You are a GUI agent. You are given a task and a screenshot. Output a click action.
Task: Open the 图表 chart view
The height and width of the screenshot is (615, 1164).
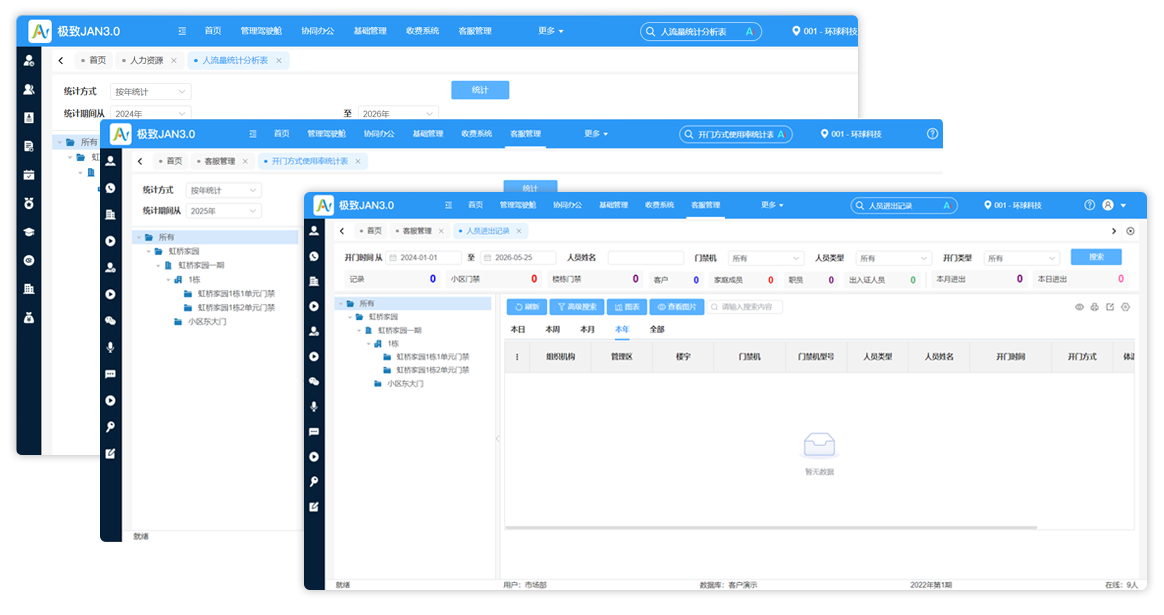pos(627,307)
